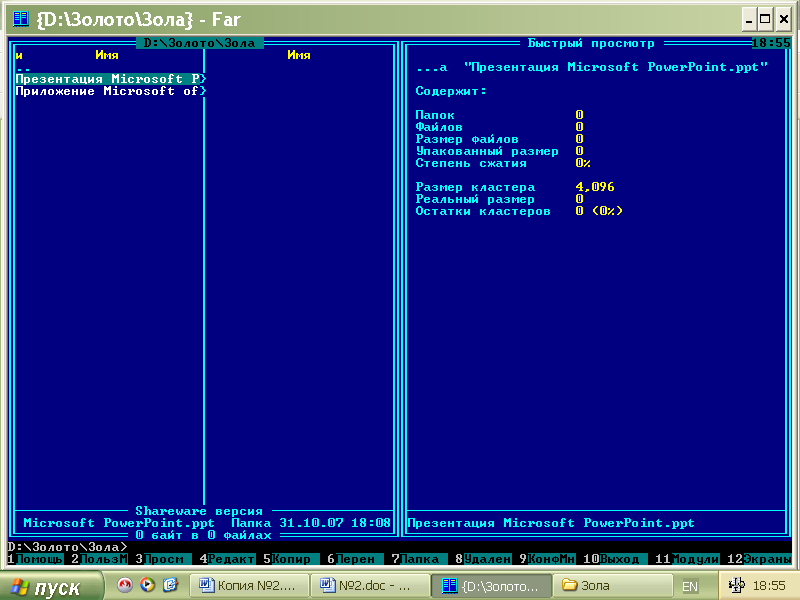Click the 0 байт в 0 файлах summary
This screenshot has width=800, height=600.
pos(204,535)
